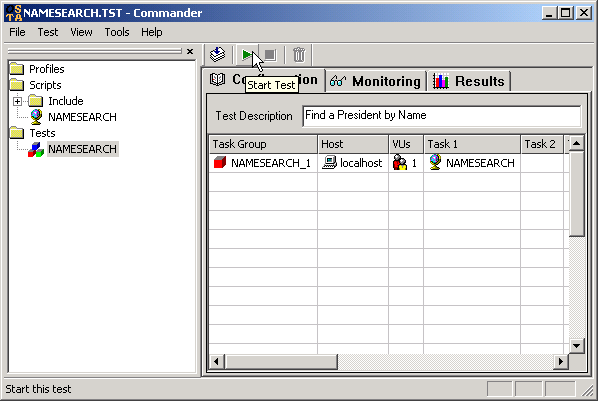Click the virtual users people icon

(x=400, y=163)
